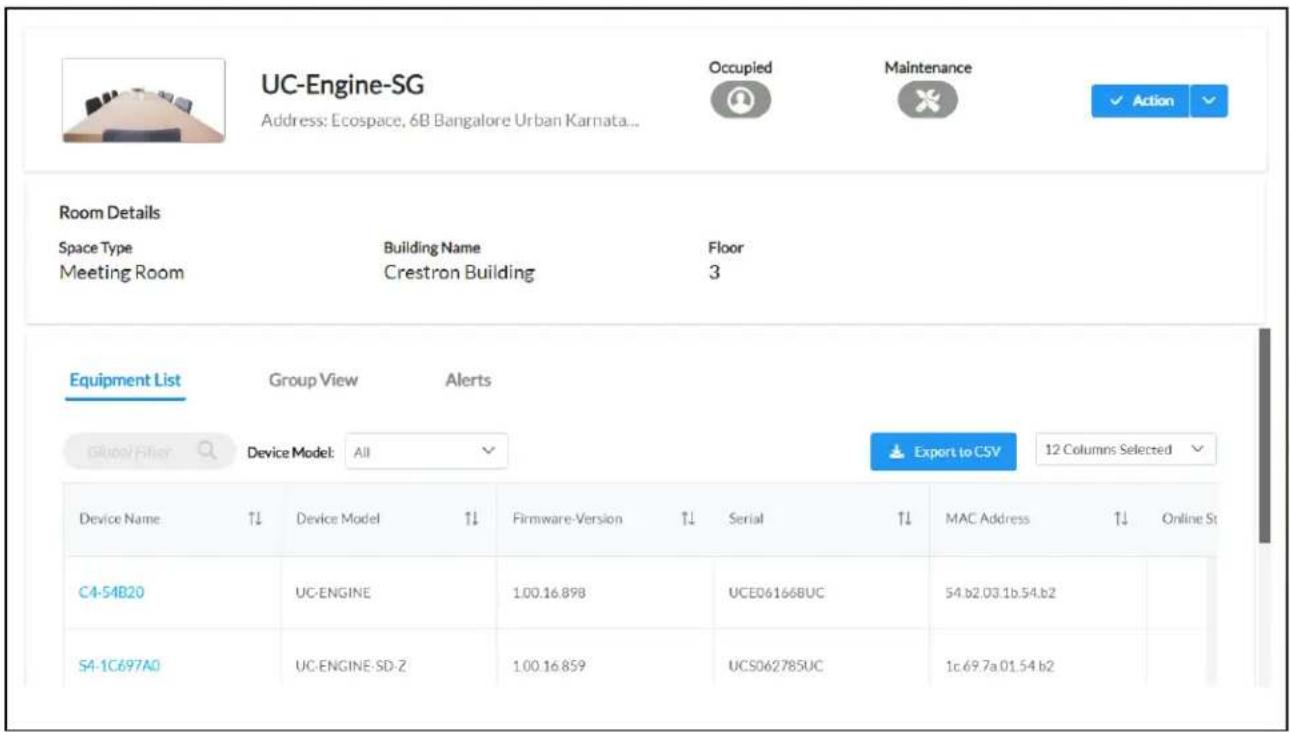Click MAC address 1c.69.7a.01.54.b2 cell
The height and width of the screenshot is (732, 1290).
pos(1001,665)
